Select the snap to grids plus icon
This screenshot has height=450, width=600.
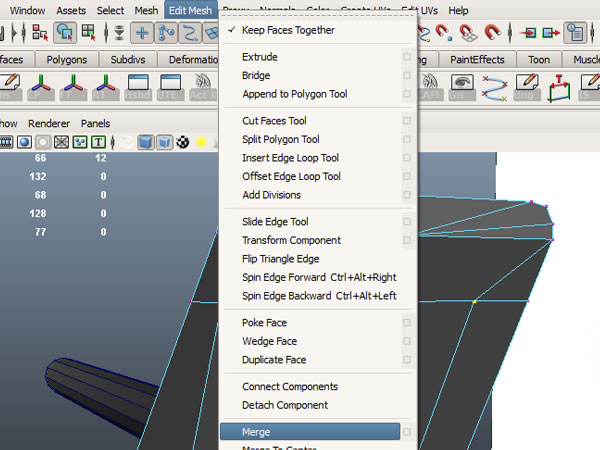[142, 32]
